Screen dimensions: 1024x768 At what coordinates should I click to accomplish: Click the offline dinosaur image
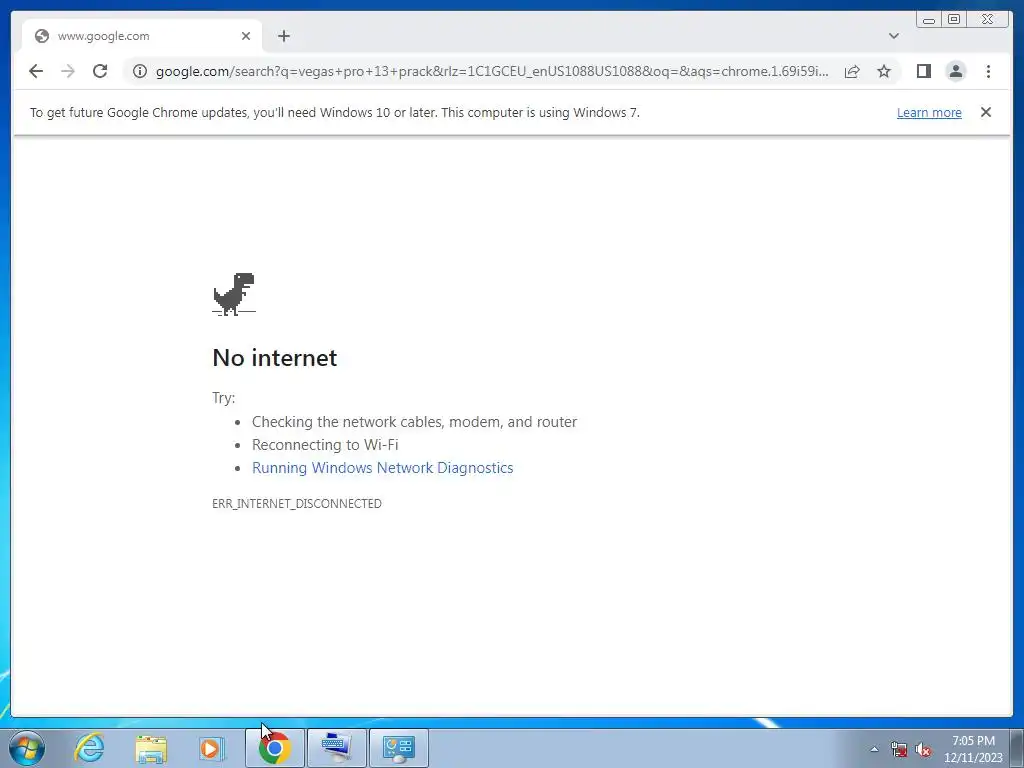(234, 295)
